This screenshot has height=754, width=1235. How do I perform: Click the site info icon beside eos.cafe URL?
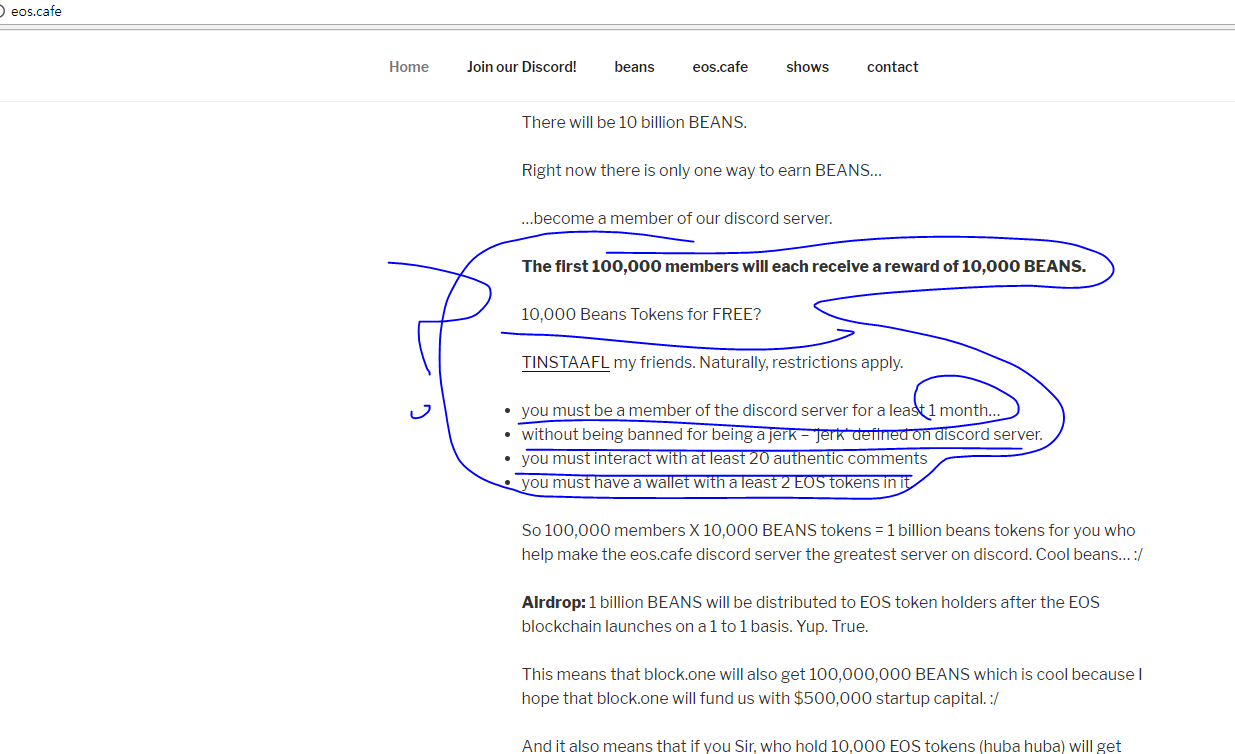tap(3, 12)
